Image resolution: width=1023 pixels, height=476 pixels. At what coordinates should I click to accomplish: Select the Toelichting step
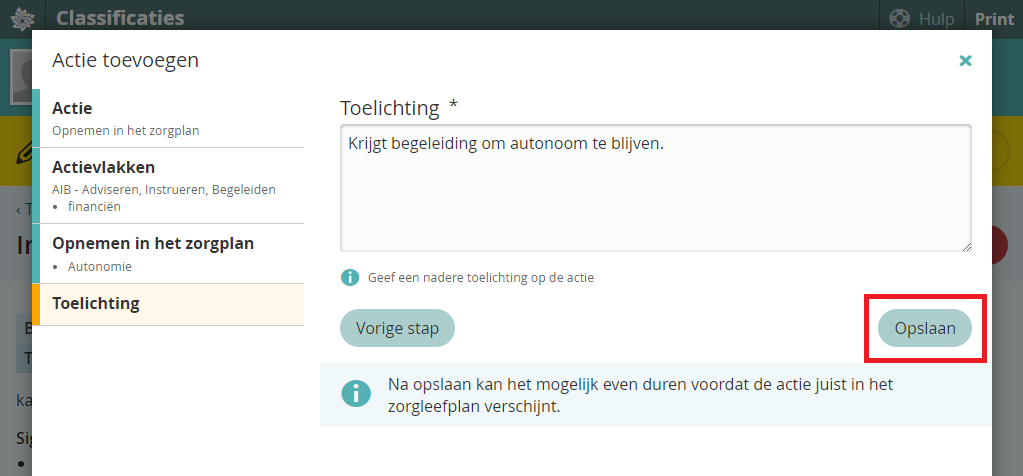(168, 304)
